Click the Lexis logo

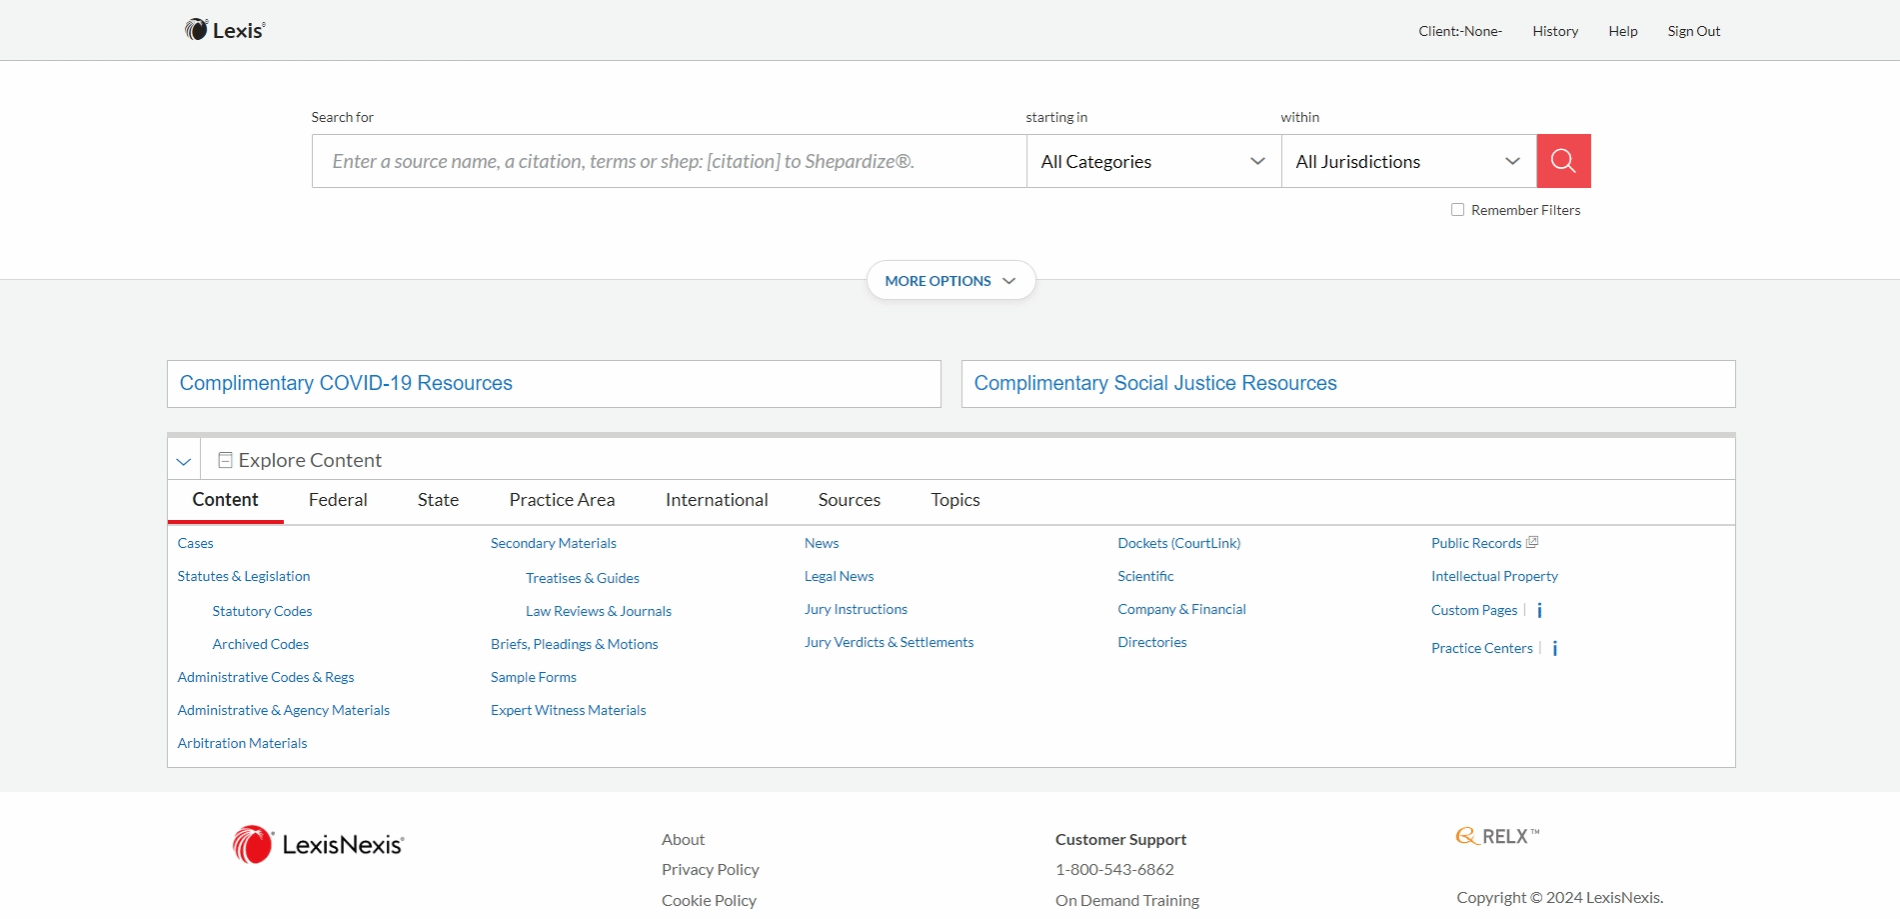(x=225, y=30)
